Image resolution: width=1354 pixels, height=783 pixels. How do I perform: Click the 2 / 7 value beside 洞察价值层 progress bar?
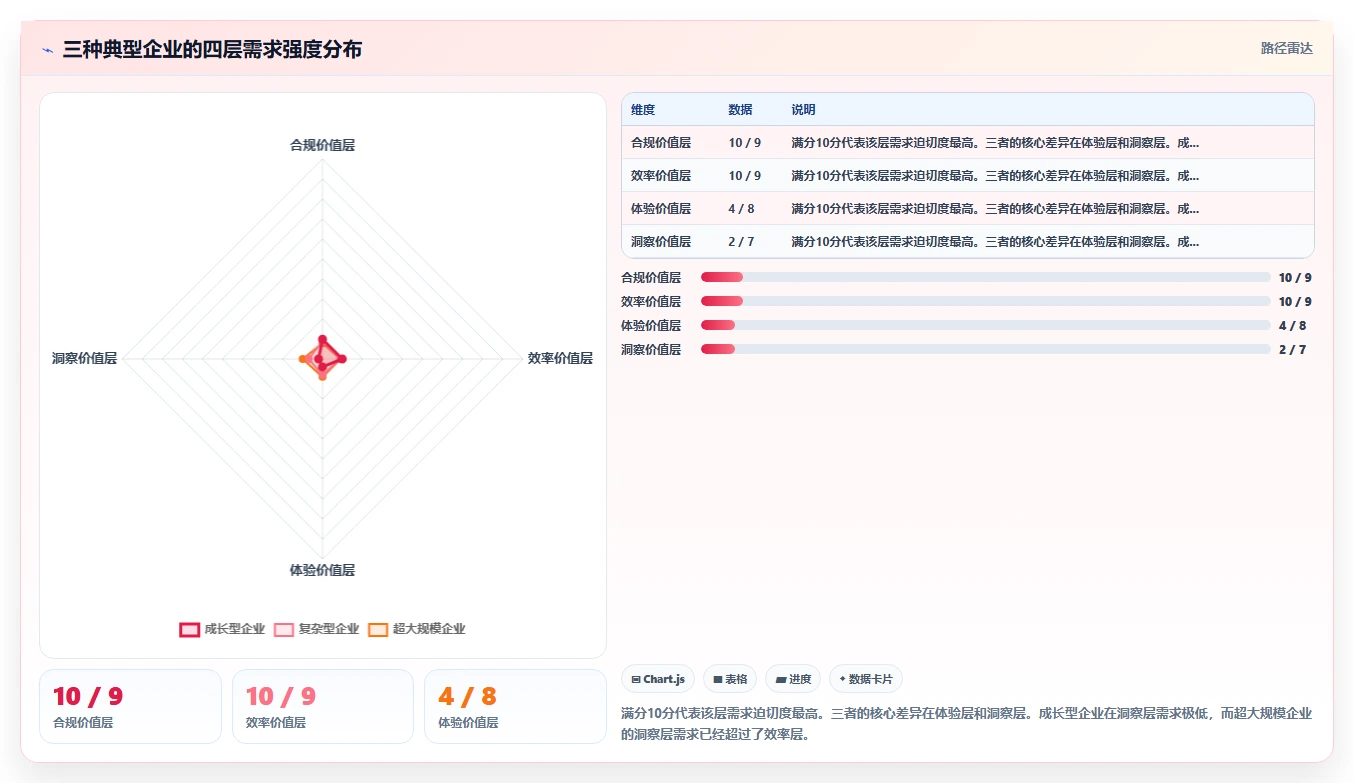tap(1292, 349)
